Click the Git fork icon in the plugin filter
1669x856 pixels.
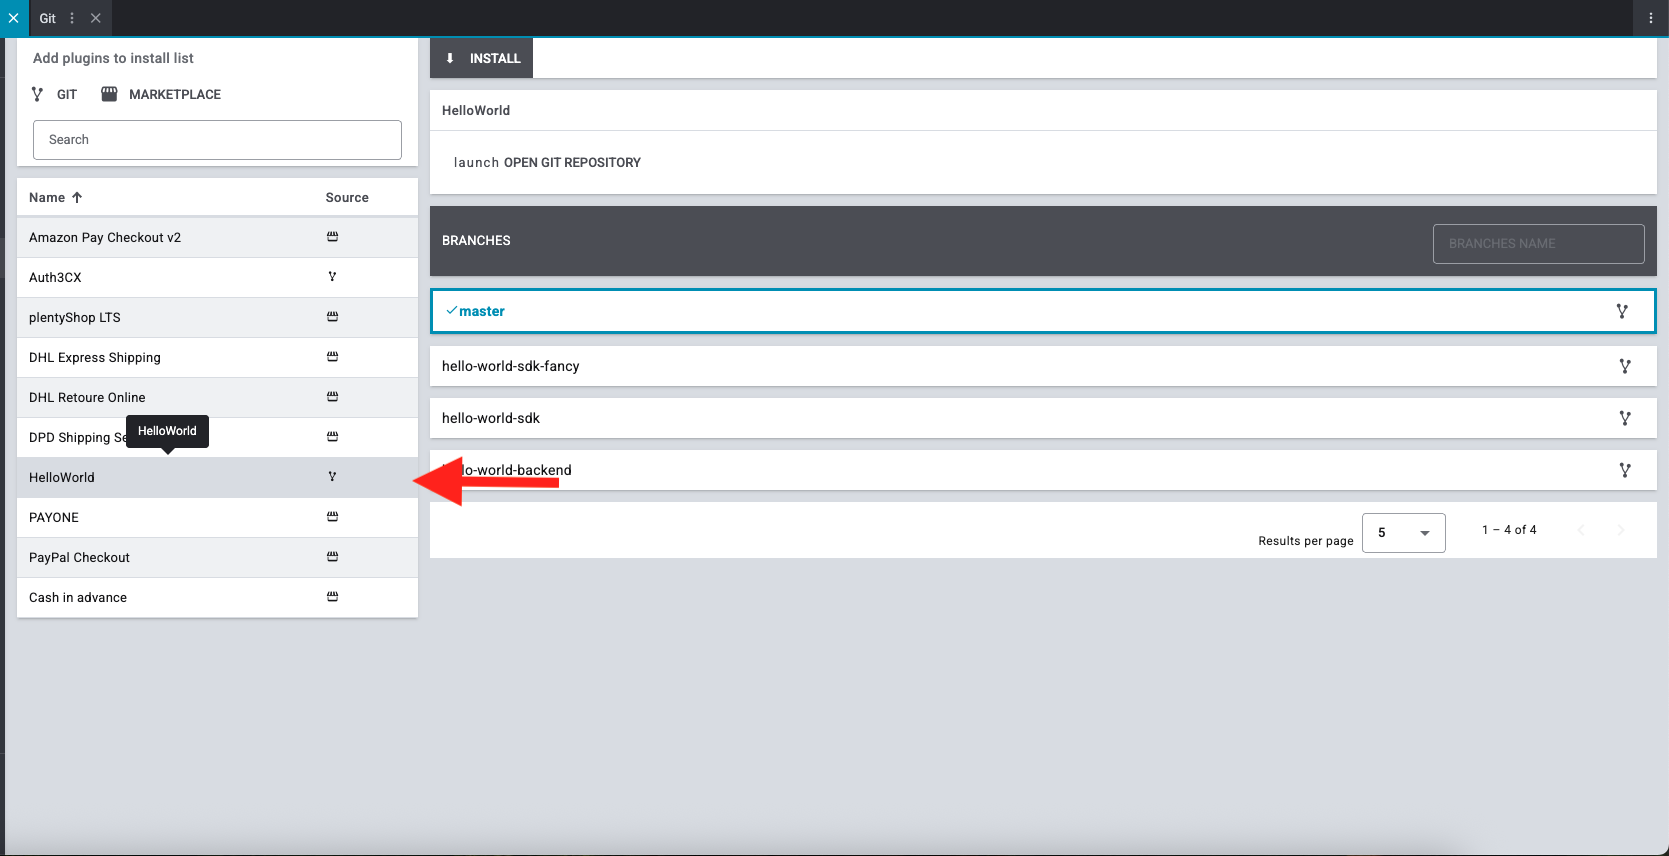click(37, 94)
